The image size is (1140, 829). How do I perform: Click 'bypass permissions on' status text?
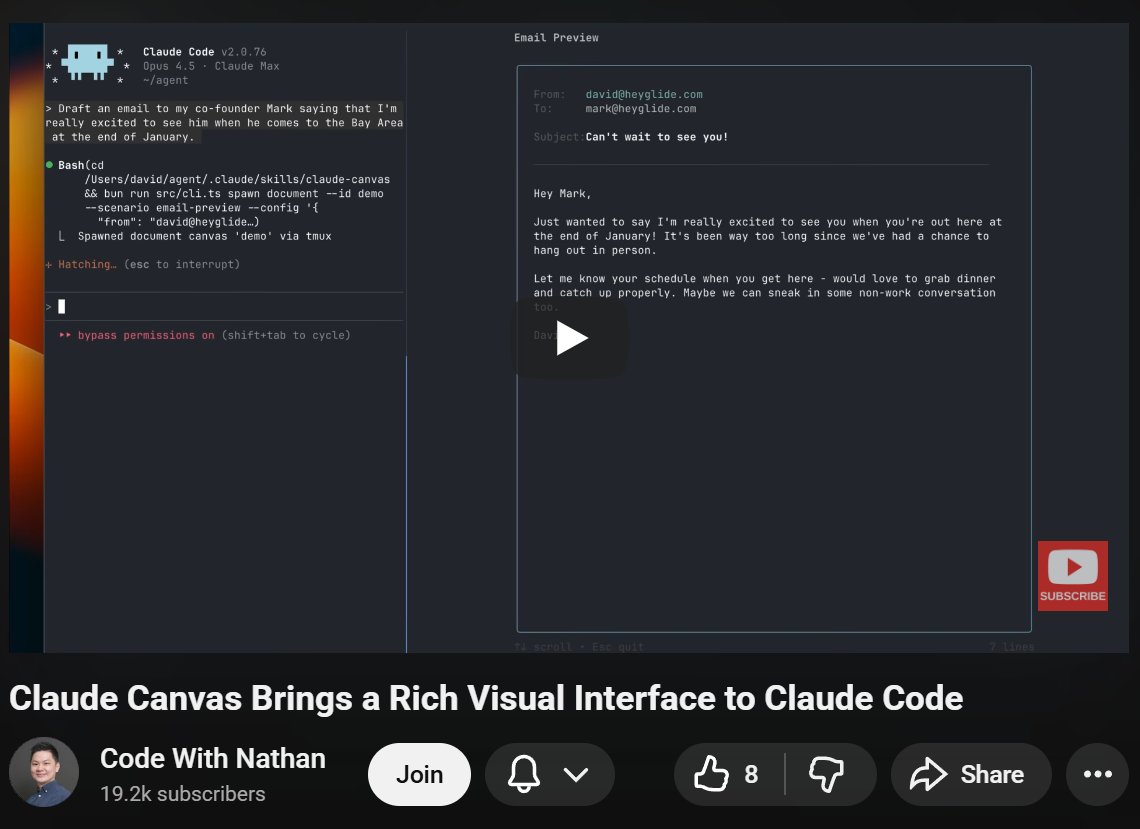pos(146,335)
